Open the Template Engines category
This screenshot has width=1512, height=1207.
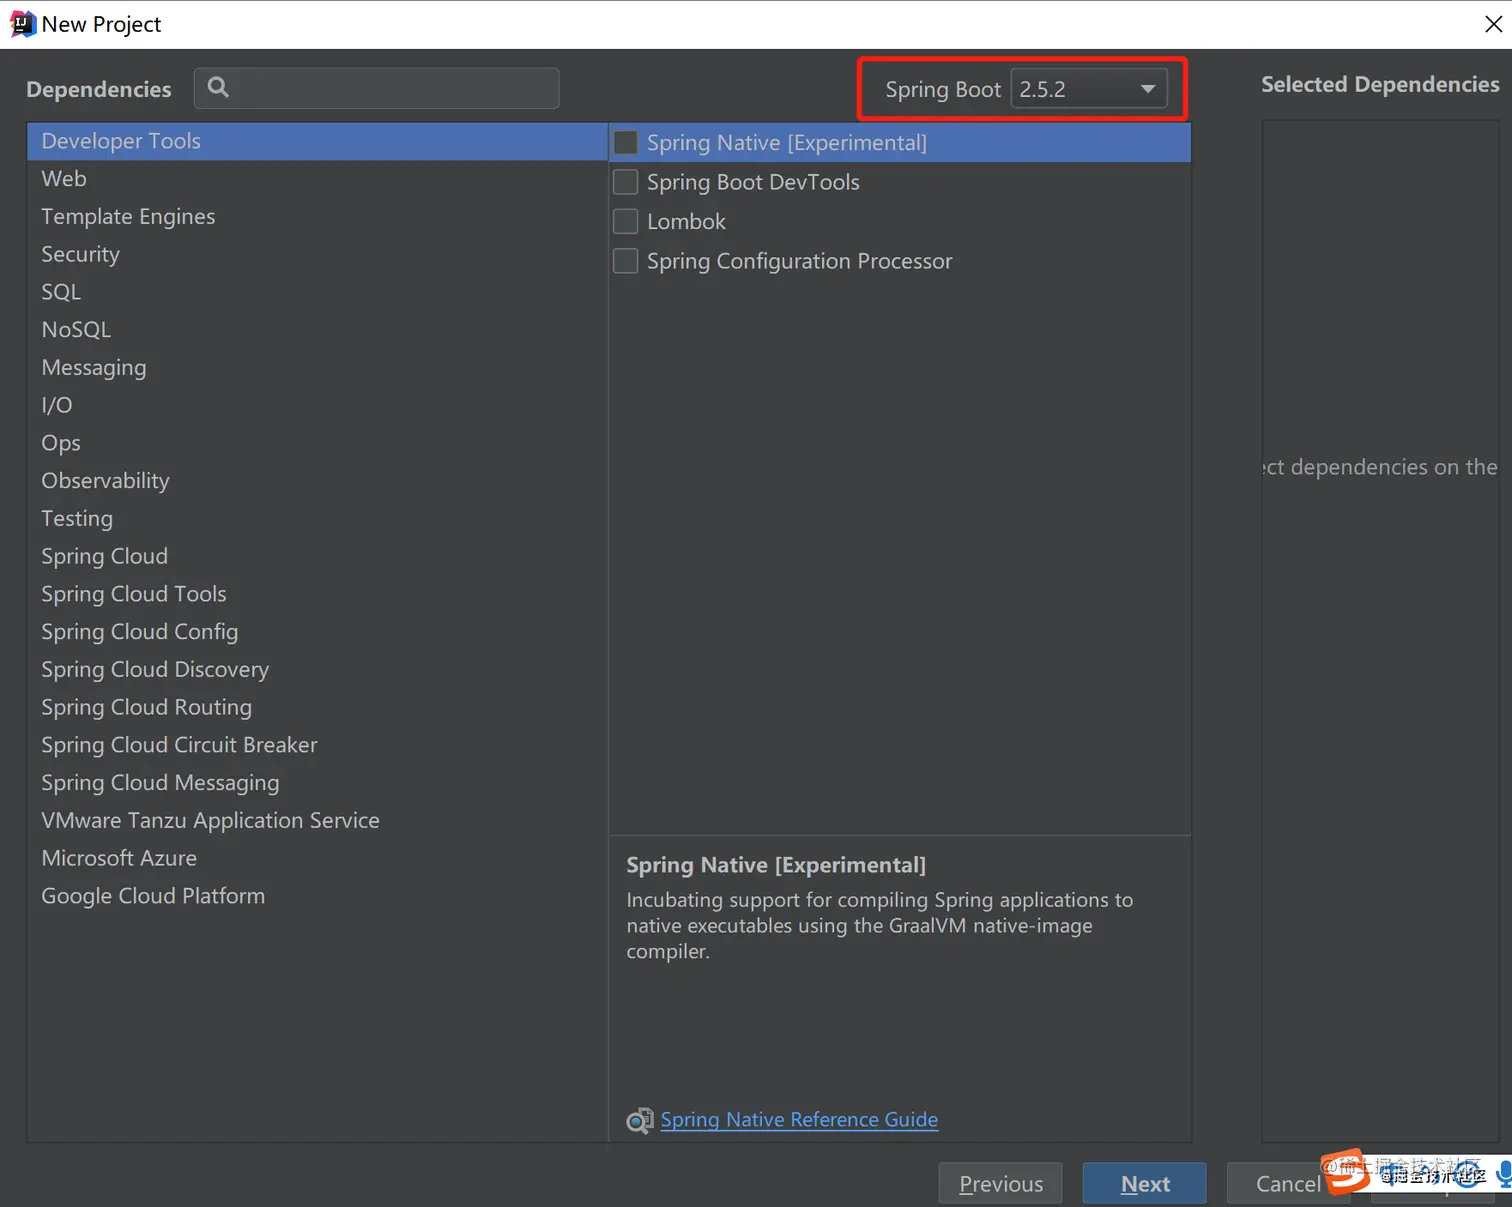(317, 217)
